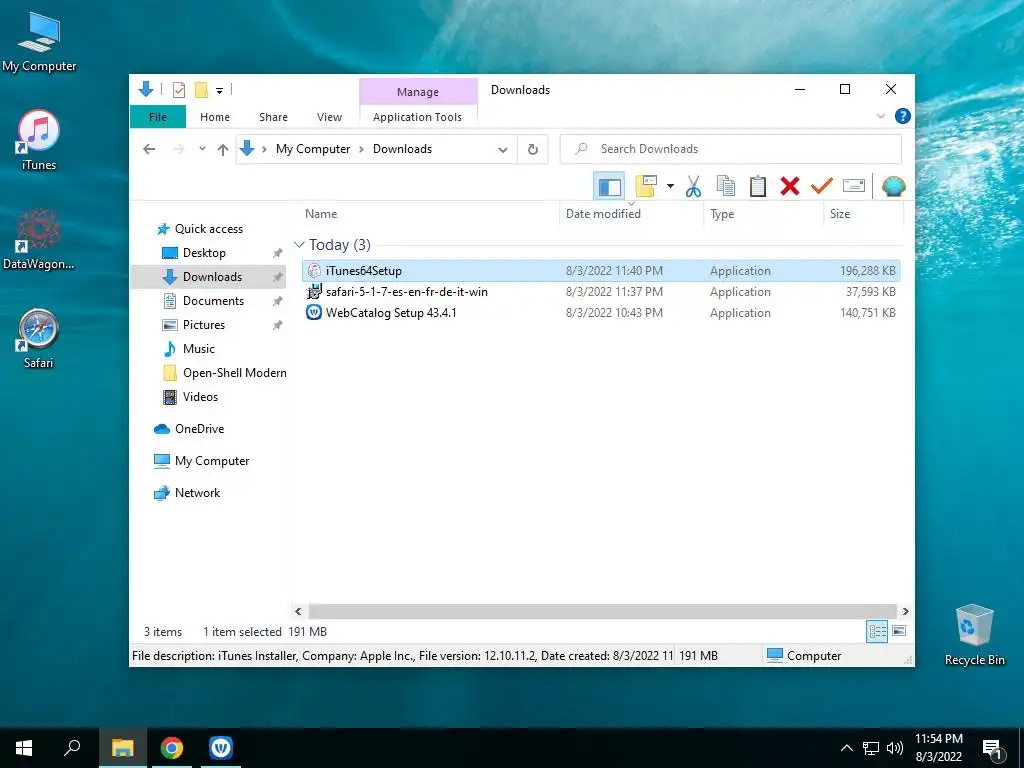Collapse the Today (3) group
Image resolution: width=1024 pixels, height=768 pixels.
[x=299, y=245]
